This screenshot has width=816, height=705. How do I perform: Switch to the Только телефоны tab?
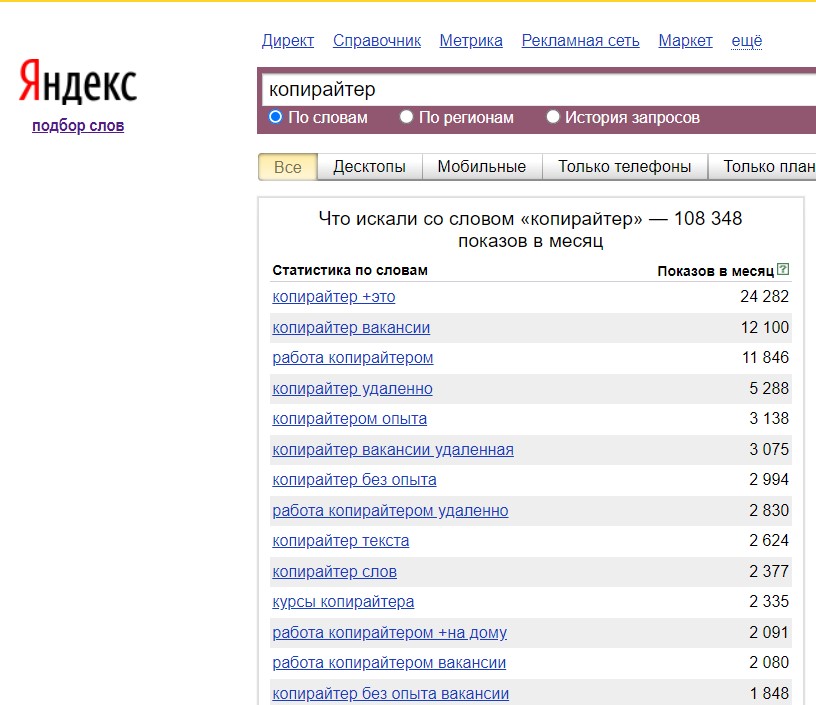tap(624, 166)
